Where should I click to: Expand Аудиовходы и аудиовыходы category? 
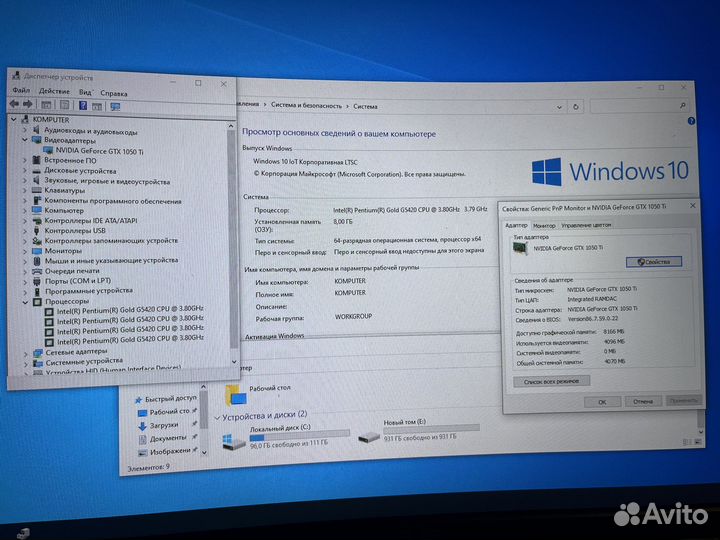tap(25, 130)
